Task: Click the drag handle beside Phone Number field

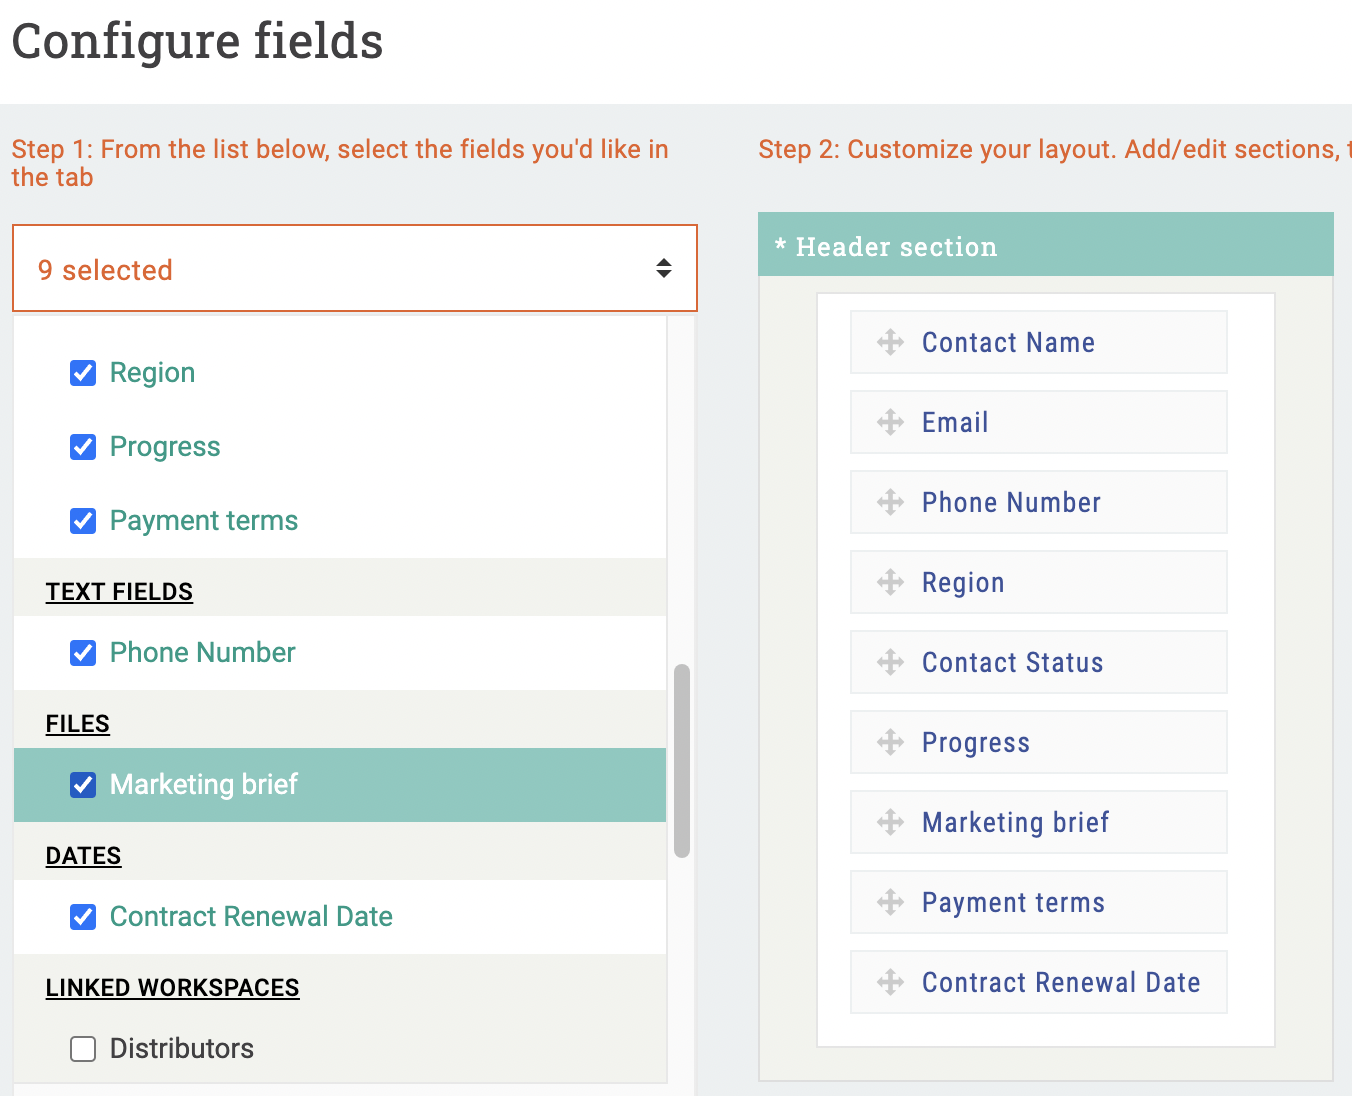Action: [890, 503]
